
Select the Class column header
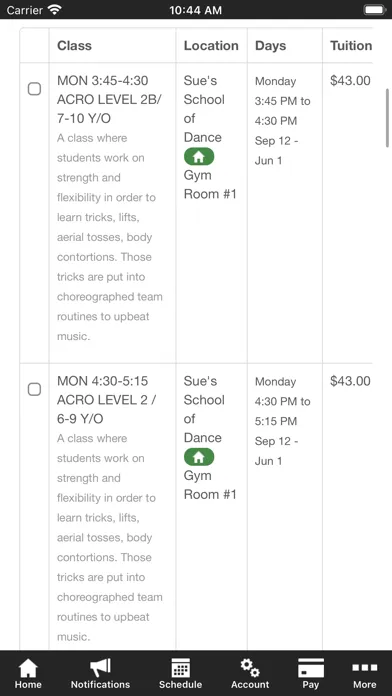coord(74,46)
